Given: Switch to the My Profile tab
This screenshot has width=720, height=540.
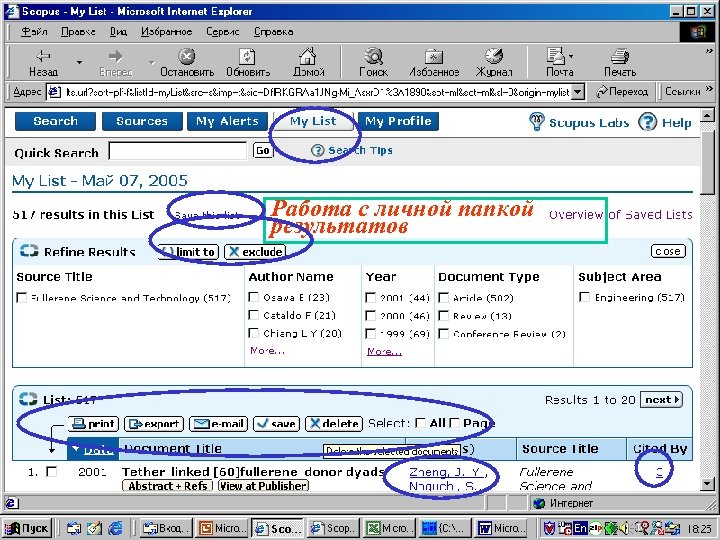Looking at the screenshot, I should (398, 121).
